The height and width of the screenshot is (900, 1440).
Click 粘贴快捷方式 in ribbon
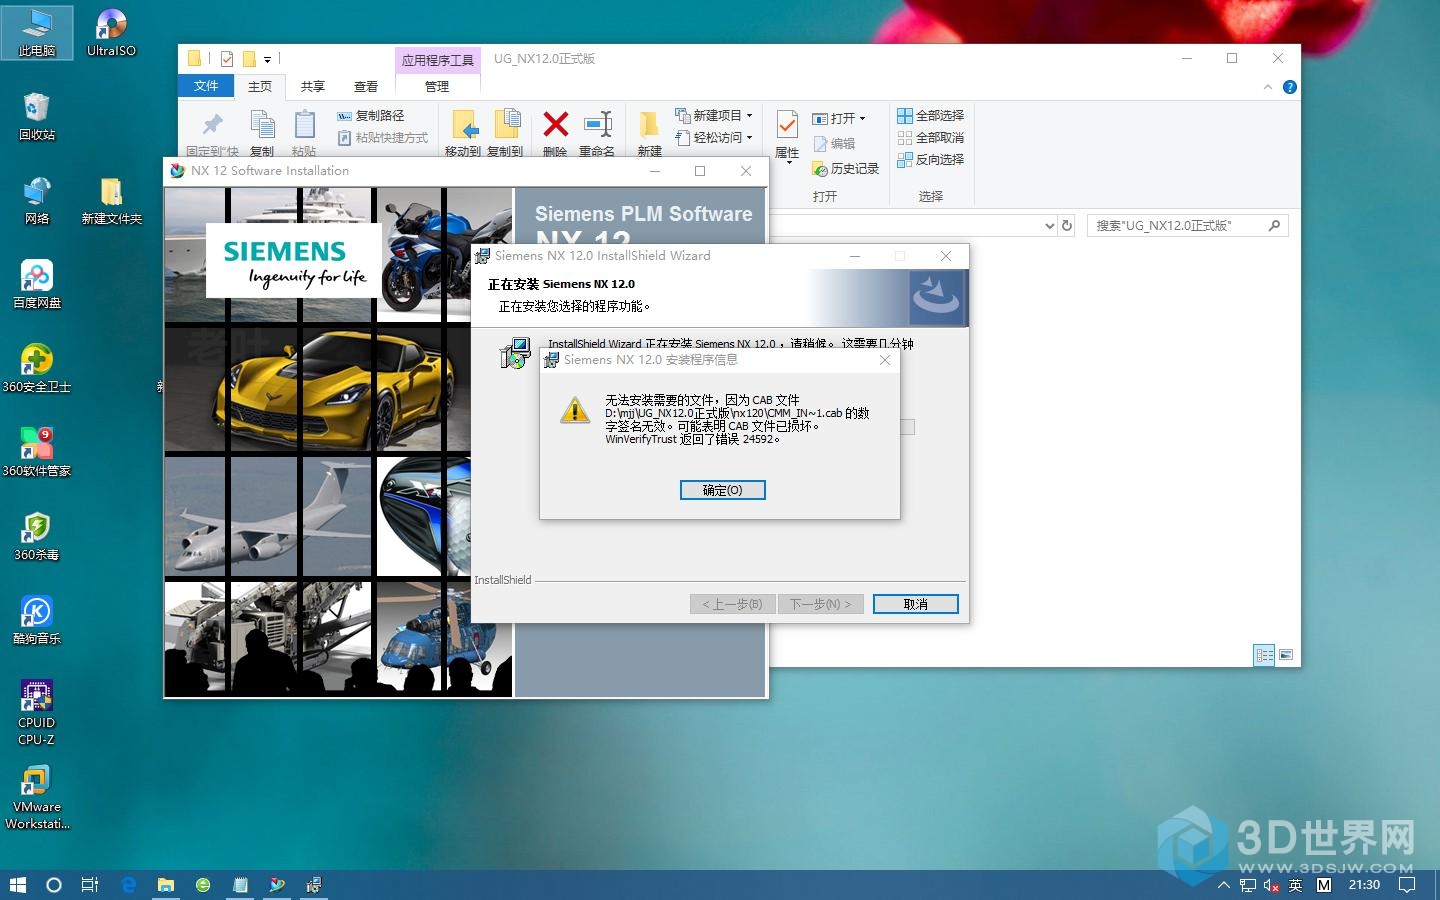[383, 138]
